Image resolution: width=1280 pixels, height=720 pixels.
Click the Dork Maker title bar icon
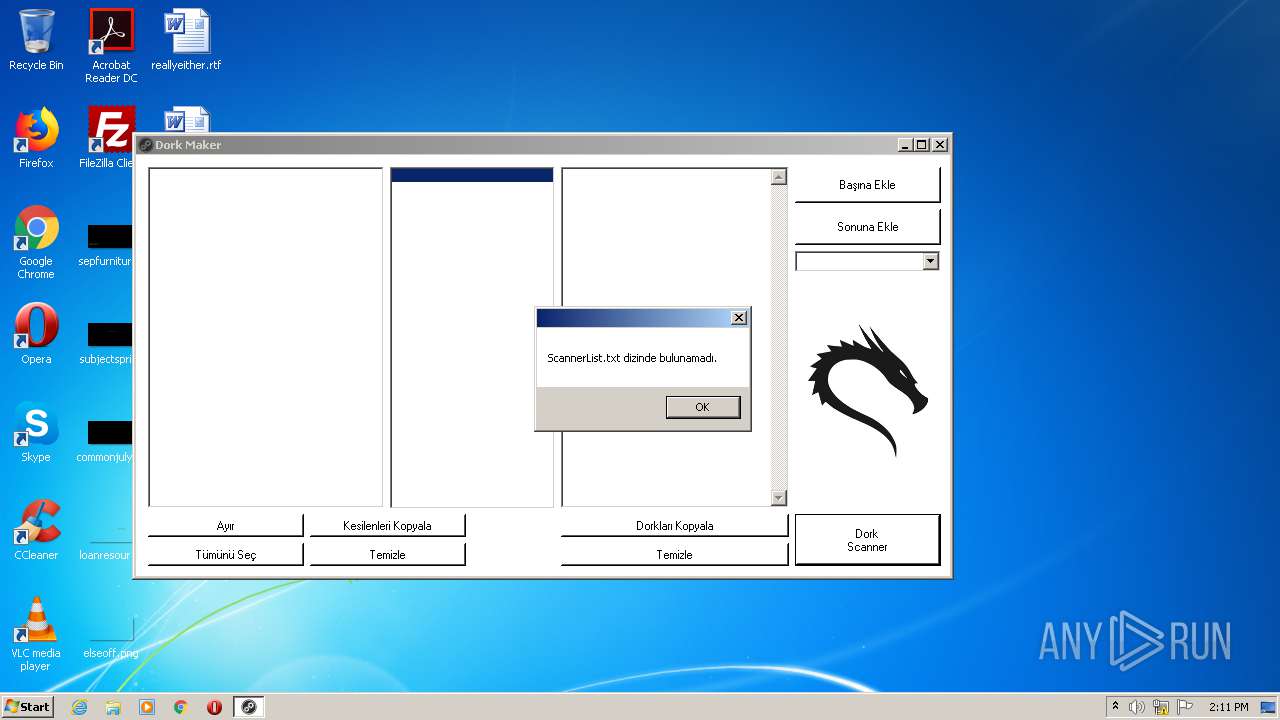[146, 145]
